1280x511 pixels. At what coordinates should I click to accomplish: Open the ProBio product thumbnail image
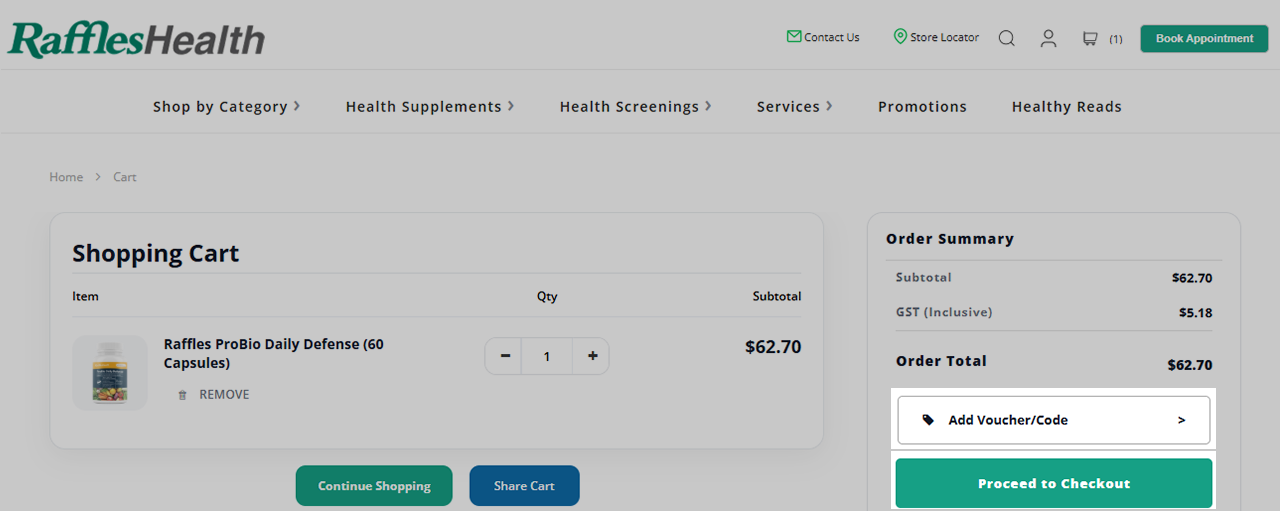tap(110, 372)
